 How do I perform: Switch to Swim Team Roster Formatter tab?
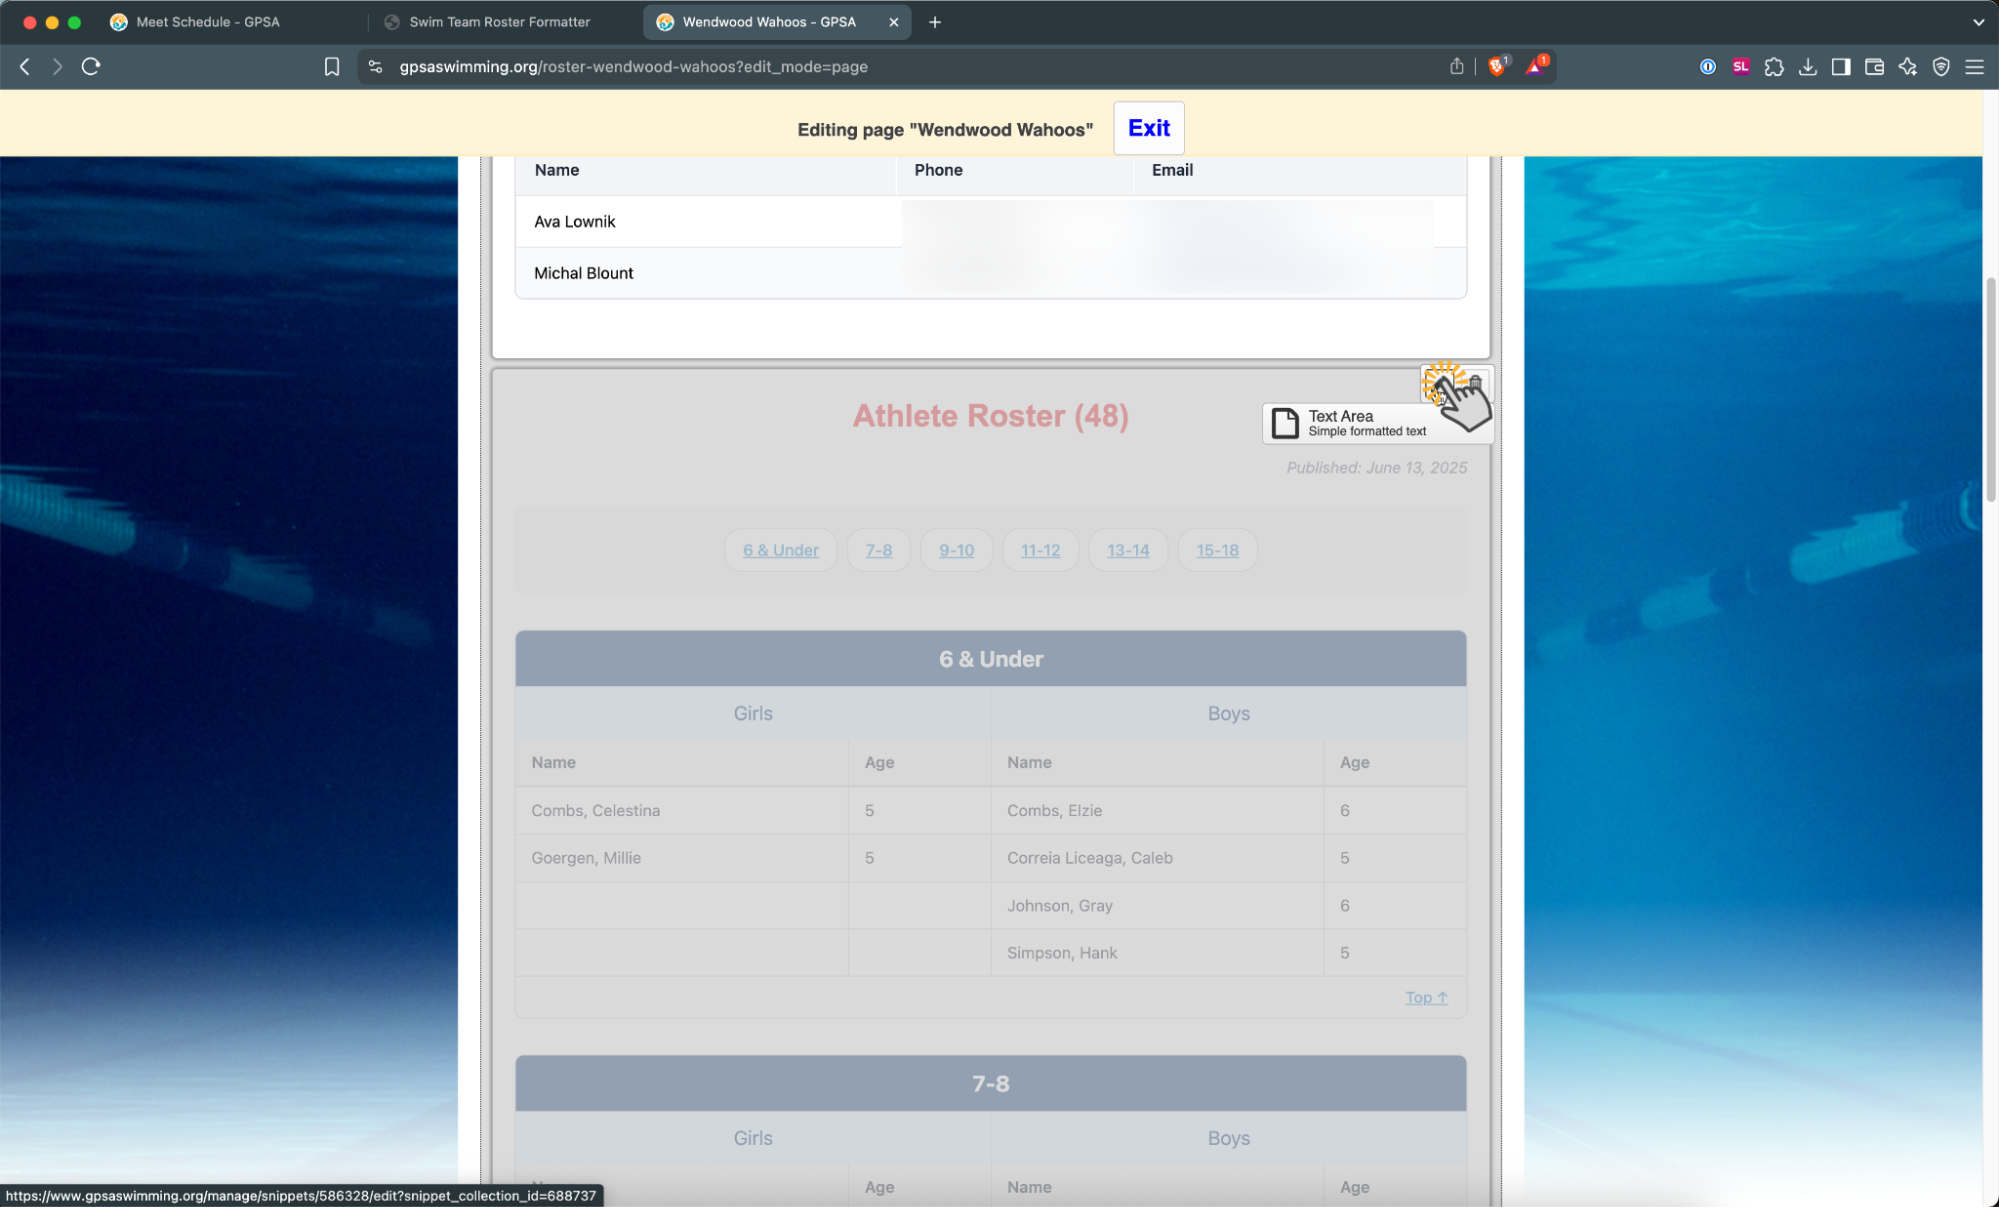499,22
